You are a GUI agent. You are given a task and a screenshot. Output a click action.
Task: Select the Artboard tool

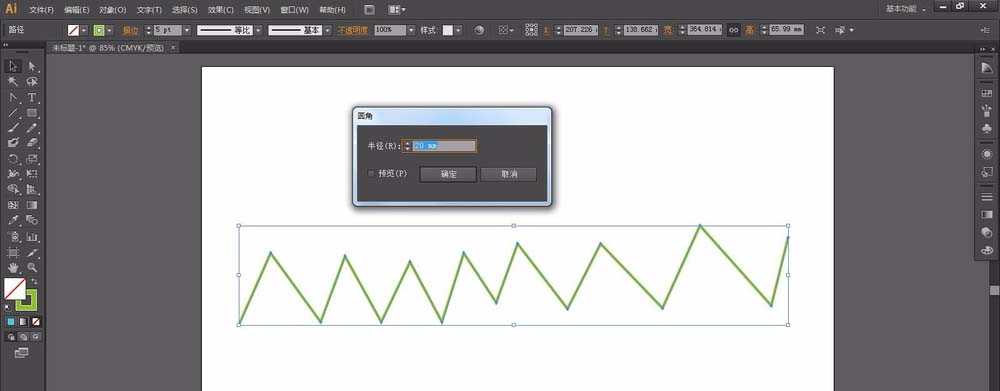click(13, 252)
